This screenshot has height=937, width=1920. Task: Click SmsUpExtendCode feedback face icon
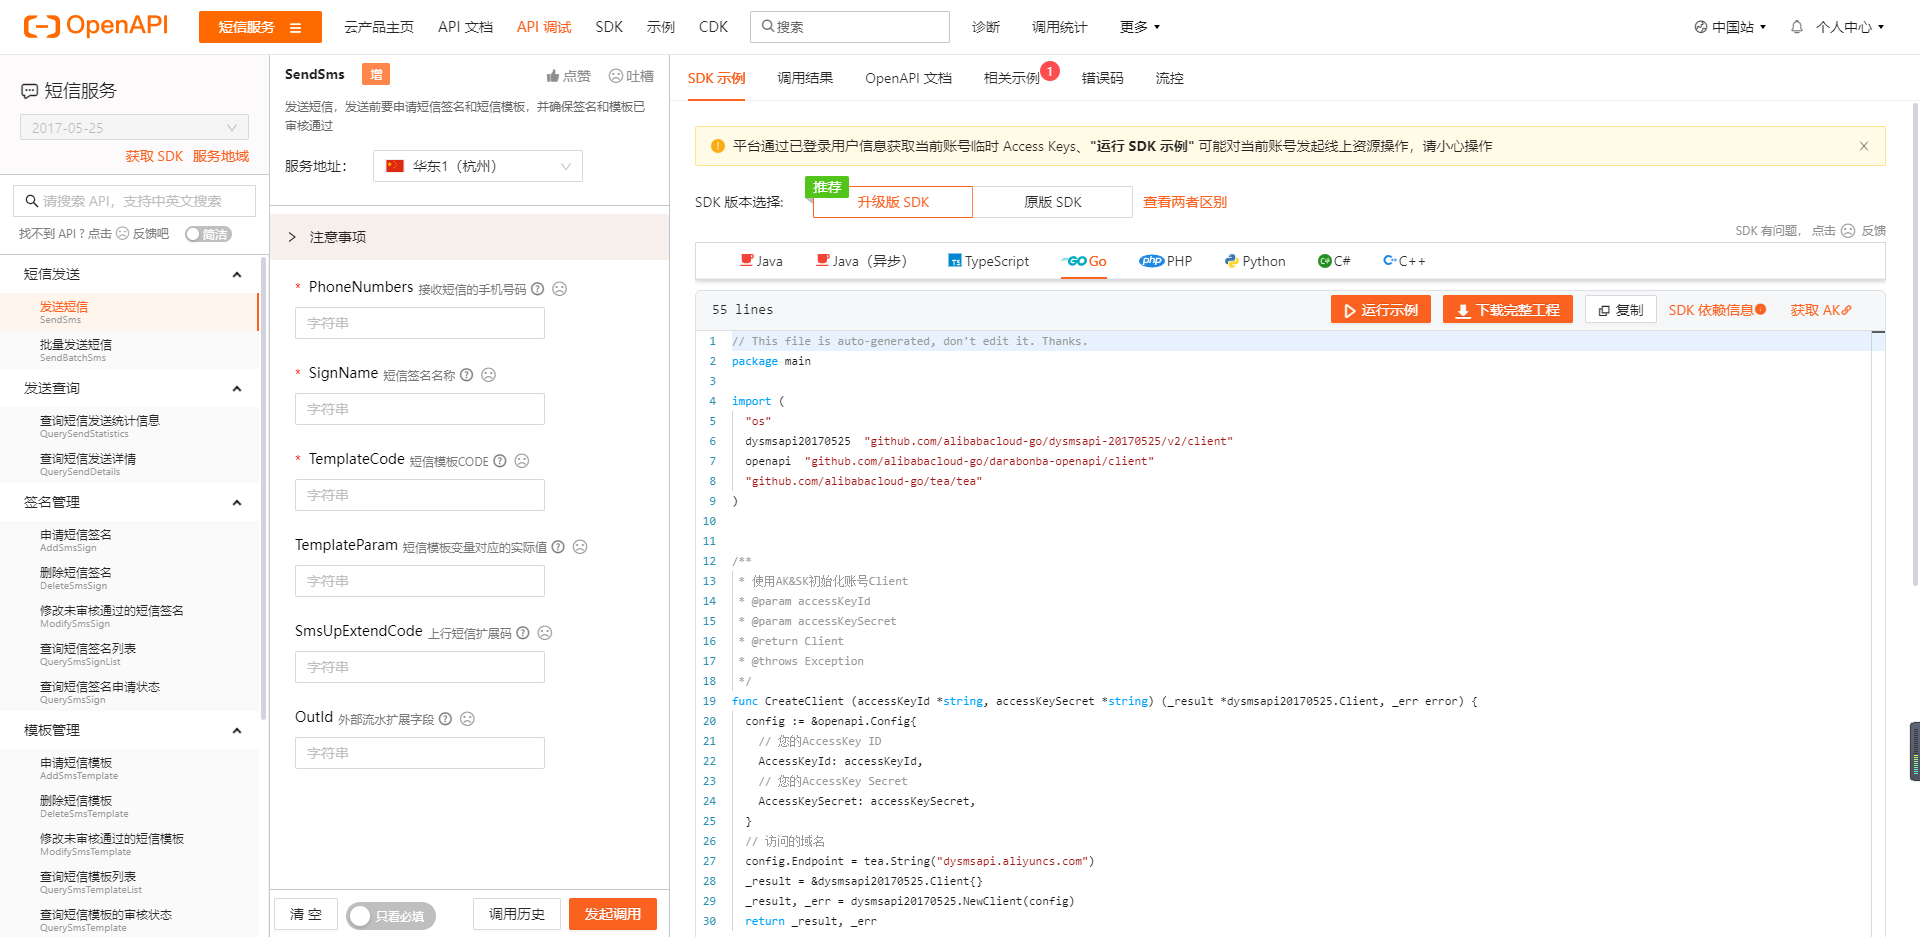click(x=545, y=633)
